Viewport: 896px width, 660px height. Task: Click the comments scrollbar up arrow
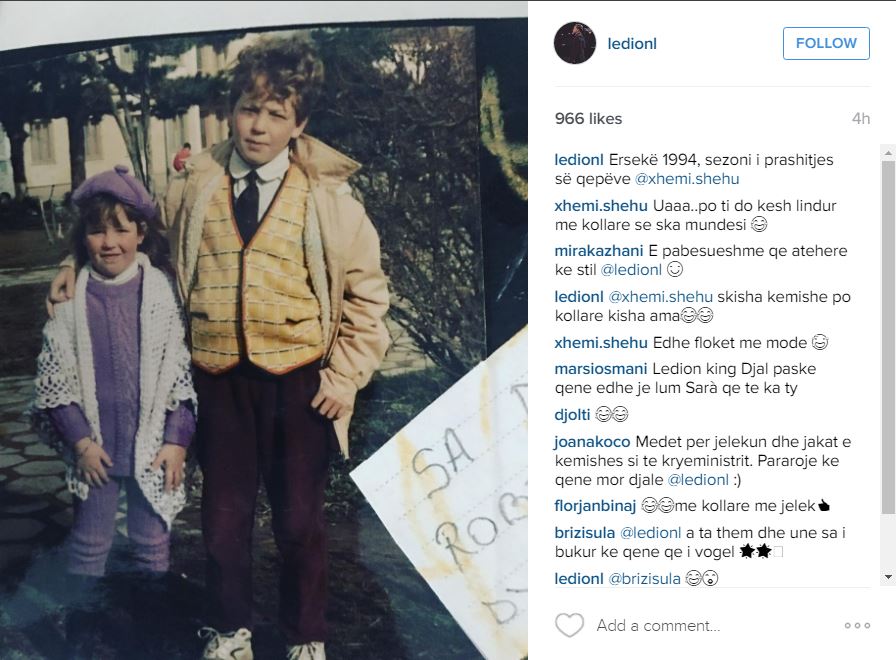click(x=888, y=153)
